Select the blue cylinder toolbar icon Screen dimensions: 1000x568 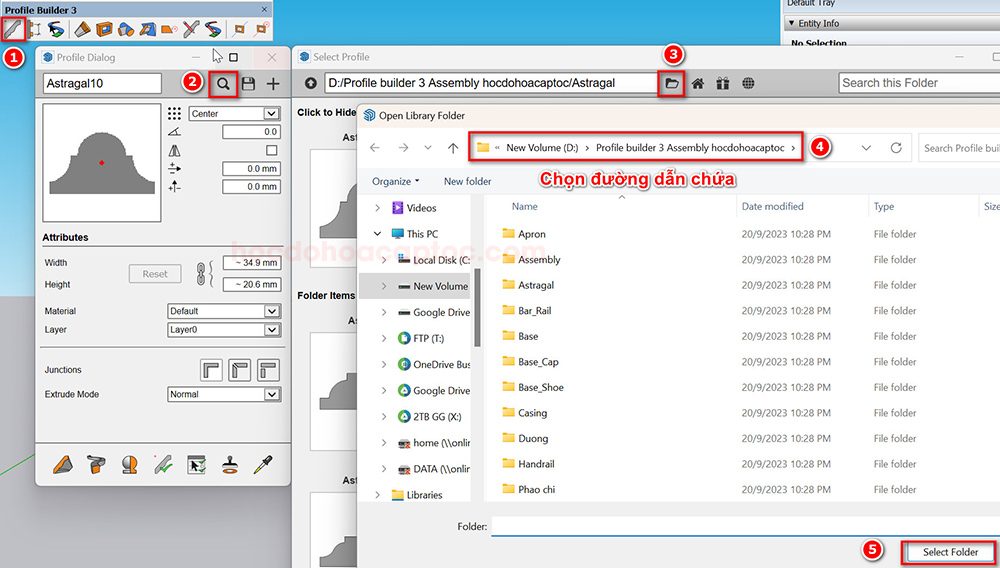click(126, 29)
